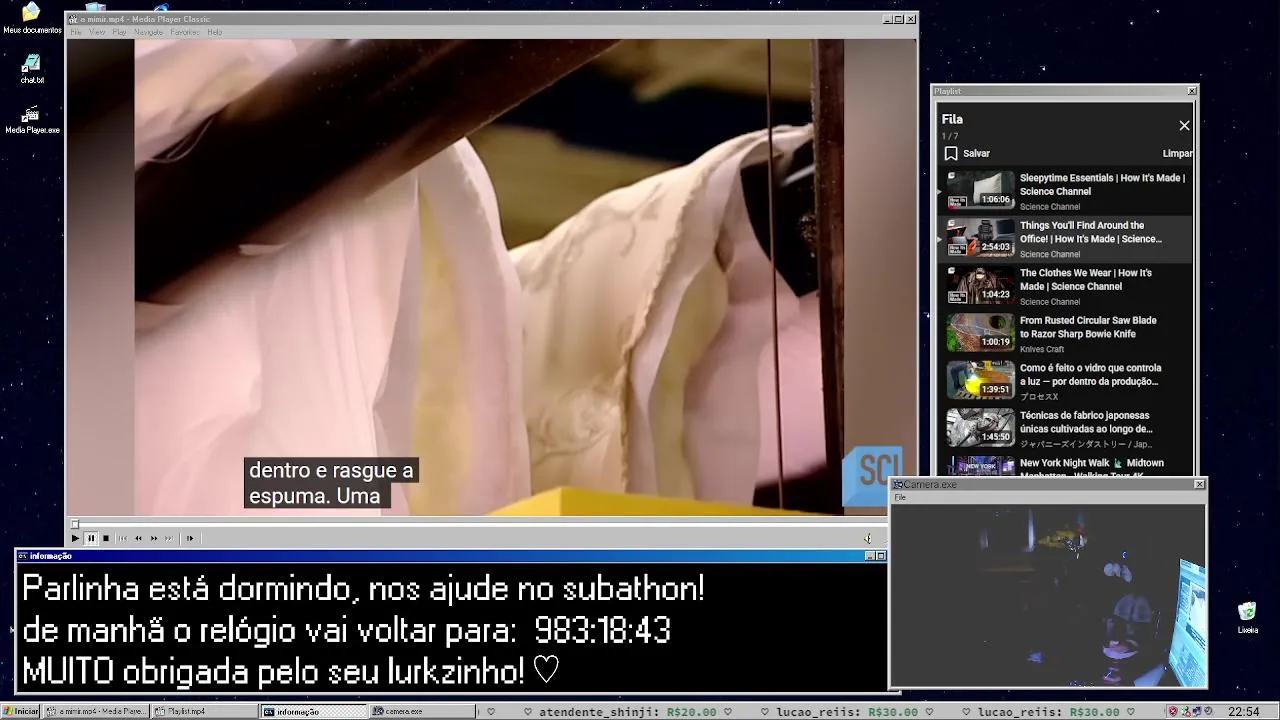This screenshot has width=1280, height=720.
Task: Click the taskbar clock showing 22:54
Action: click(x=1244, y=712)
